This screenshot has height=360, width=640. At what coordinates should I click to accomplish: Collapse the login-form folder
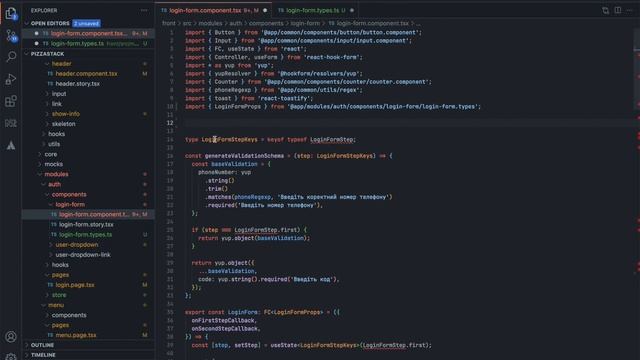coord(70,204)
